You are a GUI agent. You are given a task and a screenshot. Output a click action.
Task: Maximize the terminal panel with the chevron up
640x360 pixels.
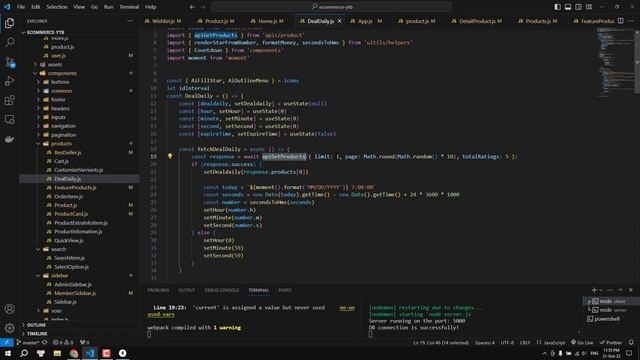click(x=620, y=290)
